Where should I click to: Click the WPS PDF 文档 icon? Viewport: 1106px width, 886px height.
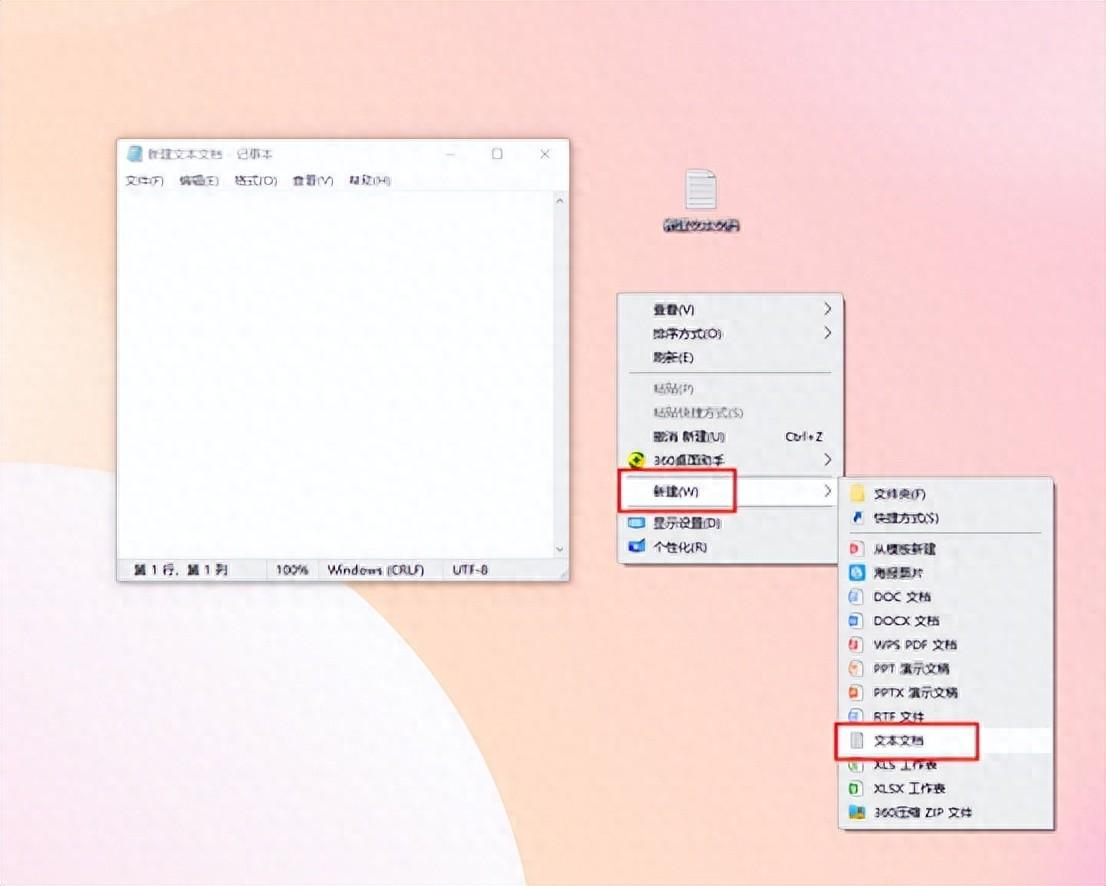[x=856, y=645]
